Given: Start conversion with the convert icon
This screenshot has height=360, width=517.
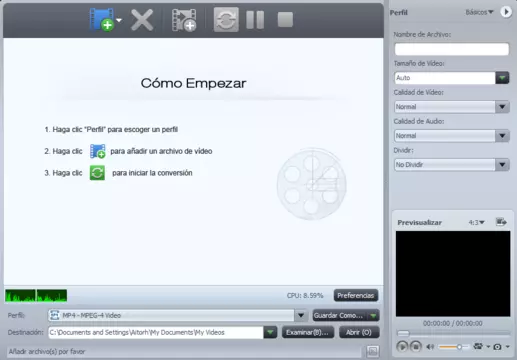Looking at the screenshot, I should pyautogui.click(x=226, y=20).
